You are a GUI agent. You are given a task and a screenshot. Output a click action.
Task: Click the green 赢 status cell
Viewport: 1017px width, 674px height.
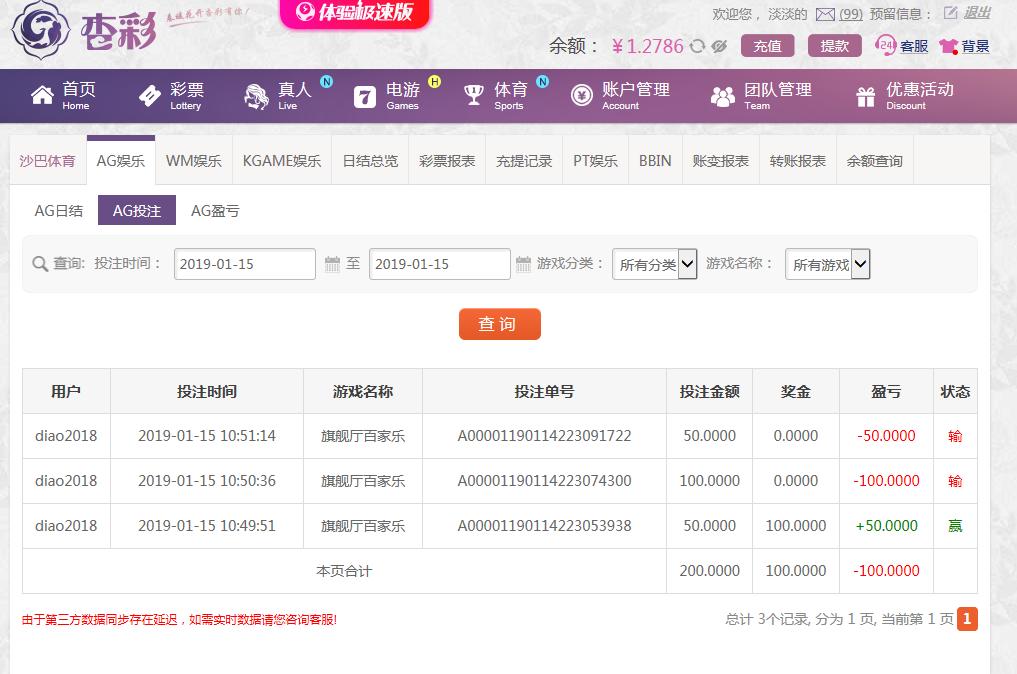coord(955,525)
